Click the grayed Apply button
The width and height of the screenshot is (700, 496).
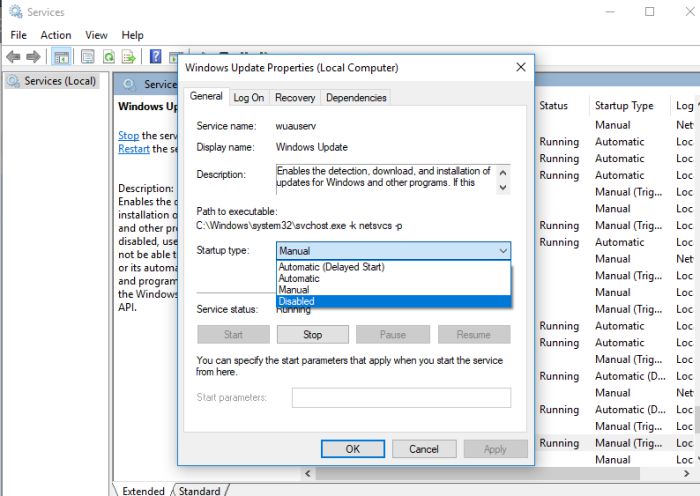click(496, 449)
